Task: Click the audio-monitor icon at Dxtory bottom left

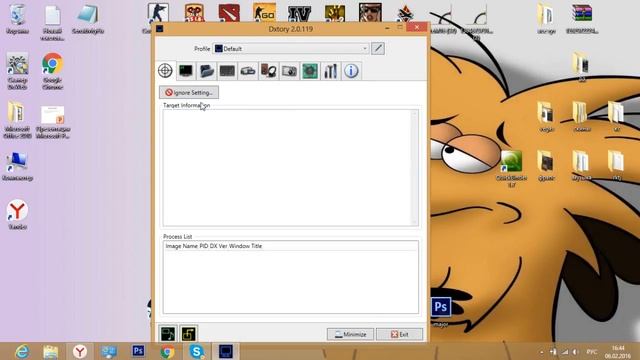Action: (x=168, y=333)
